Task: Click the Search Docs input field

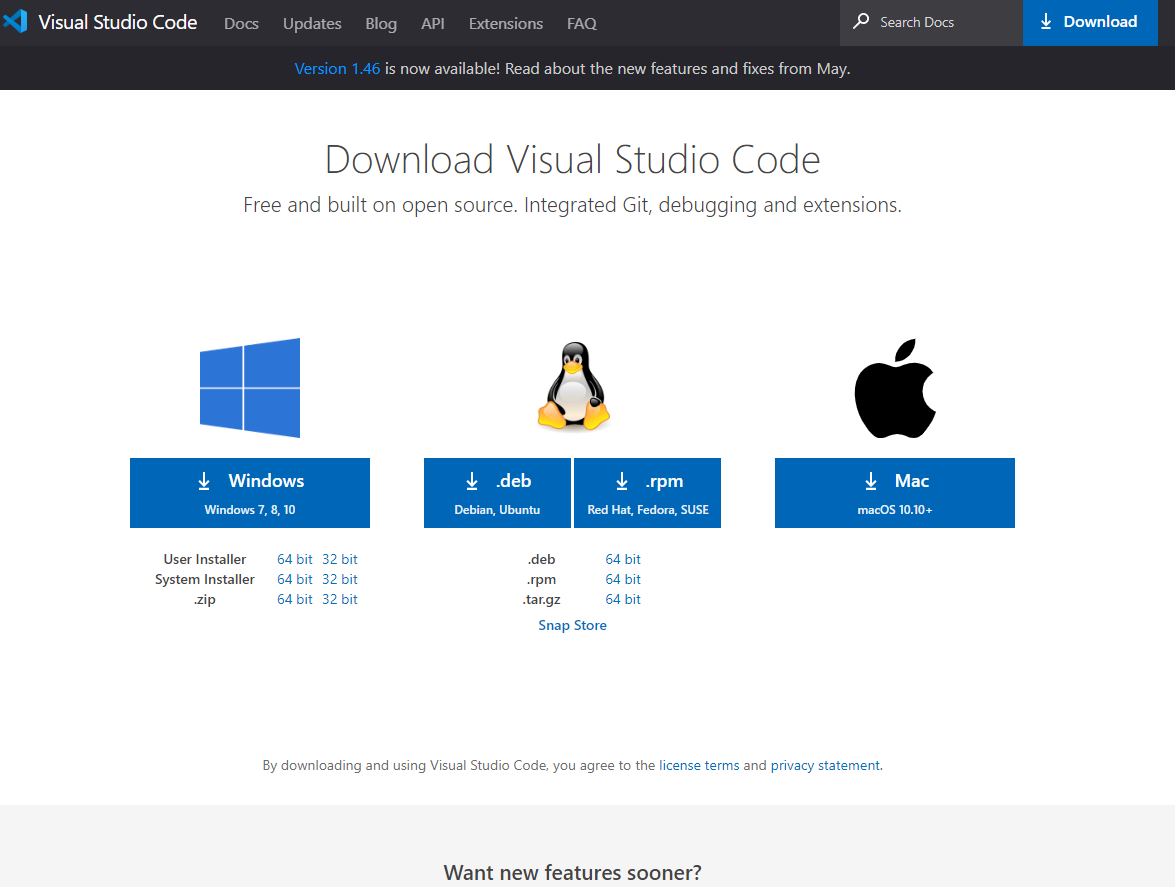Action: point(931,22)
